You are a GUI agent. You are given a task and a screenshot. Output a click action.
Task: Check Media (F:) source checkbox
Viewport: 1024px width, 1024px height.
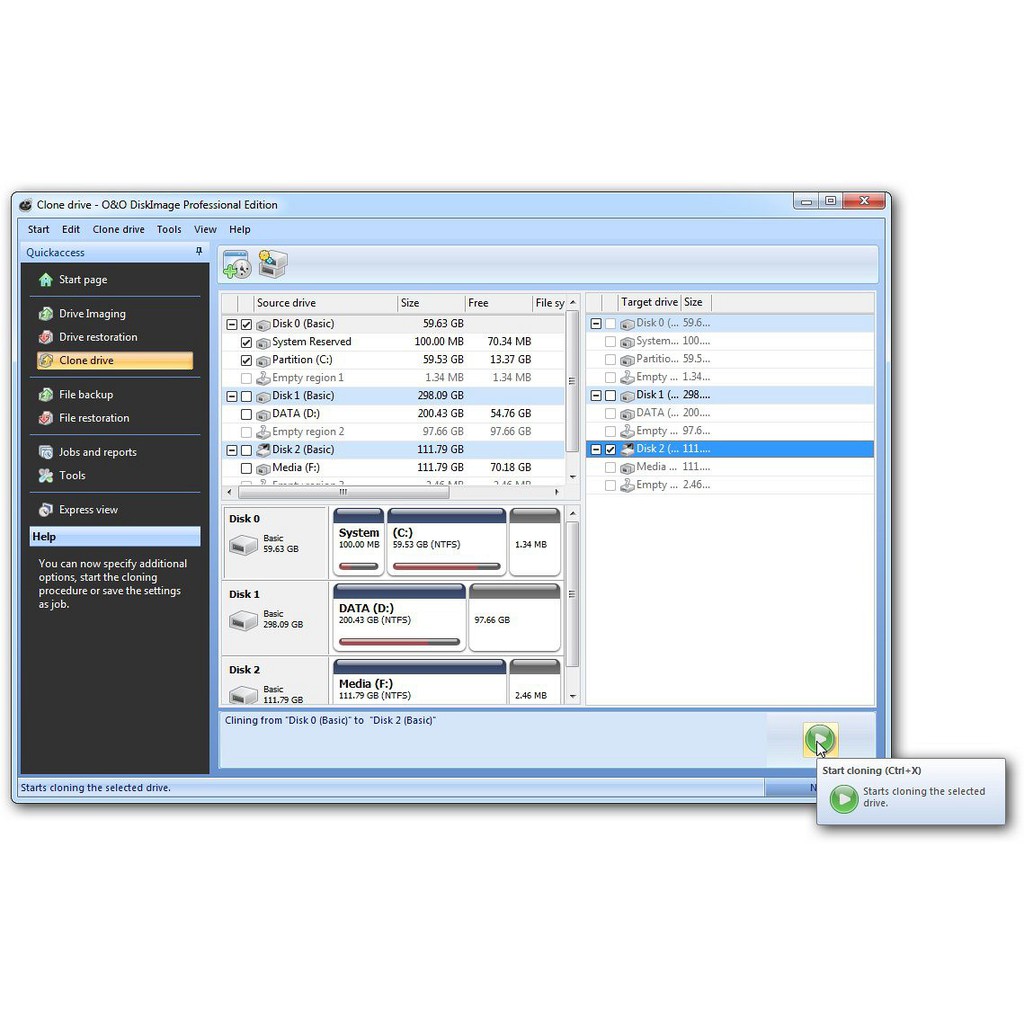[246, 468]
